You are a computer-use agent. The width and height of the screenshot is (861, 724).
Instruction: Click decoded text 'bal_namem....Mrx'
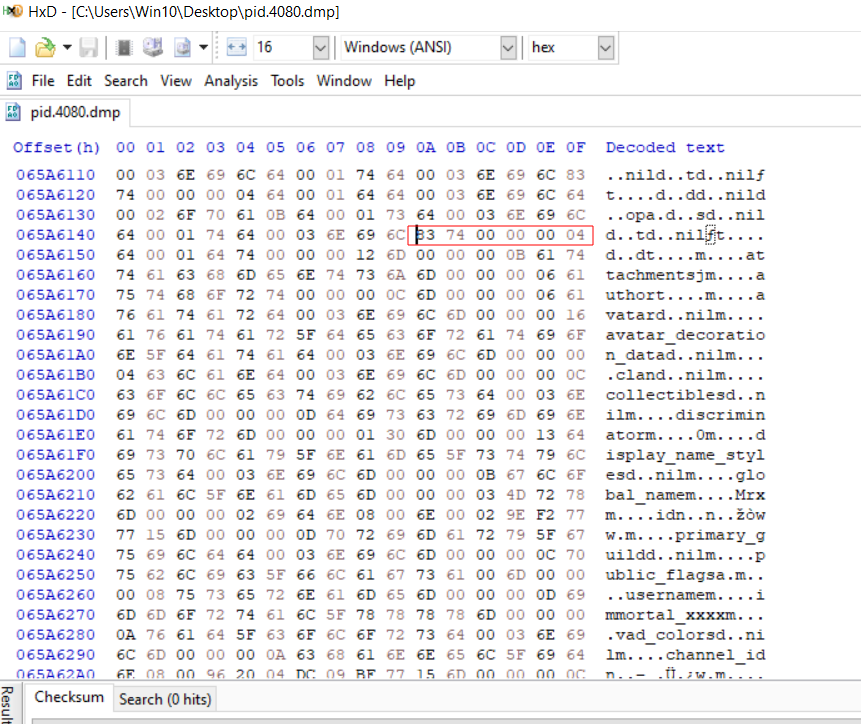685,495
